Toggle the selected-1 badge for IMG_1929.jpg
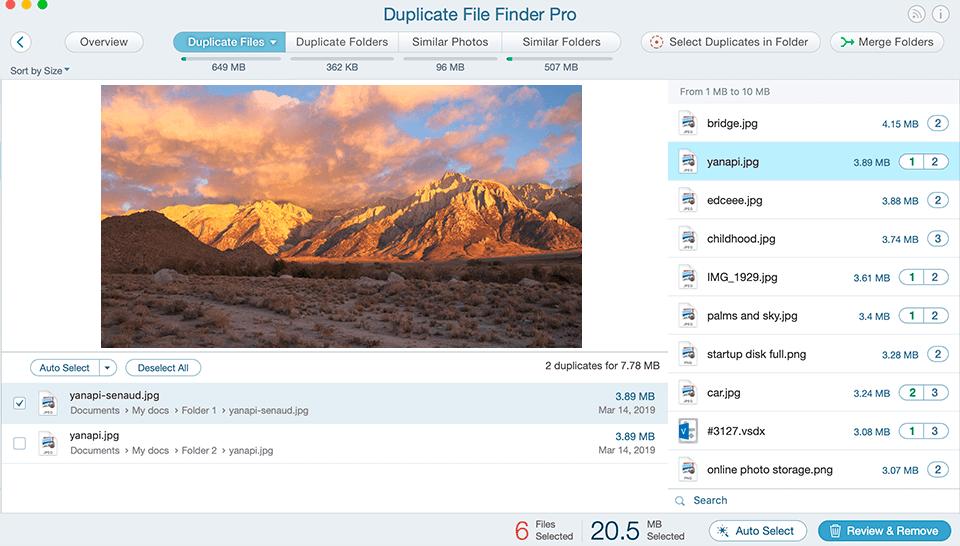Image resolution: width=960 pixels, height=546 pixels. pos(912,277)
